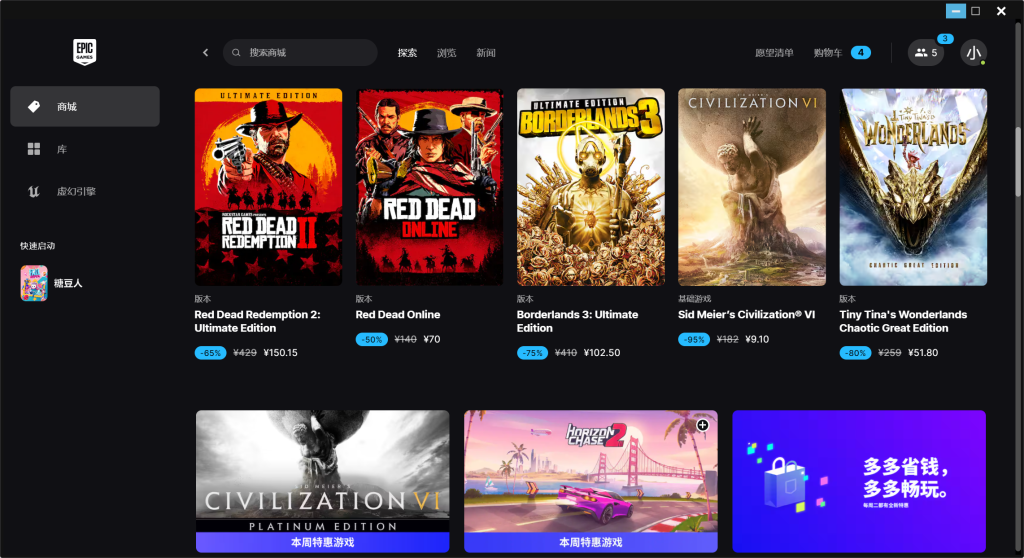1024x558 pixels.
Task: Add Horizon Chase 2 to wishlist plus icon
Action: [x=703, y=425]
